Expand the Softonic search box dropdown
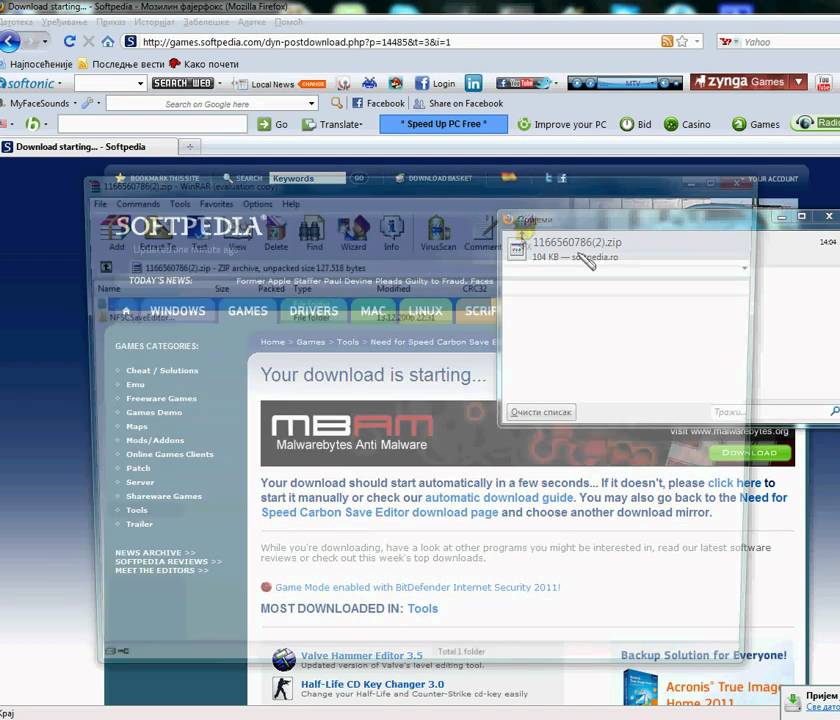Screen dimensions: 840x720 coord(141,83)
